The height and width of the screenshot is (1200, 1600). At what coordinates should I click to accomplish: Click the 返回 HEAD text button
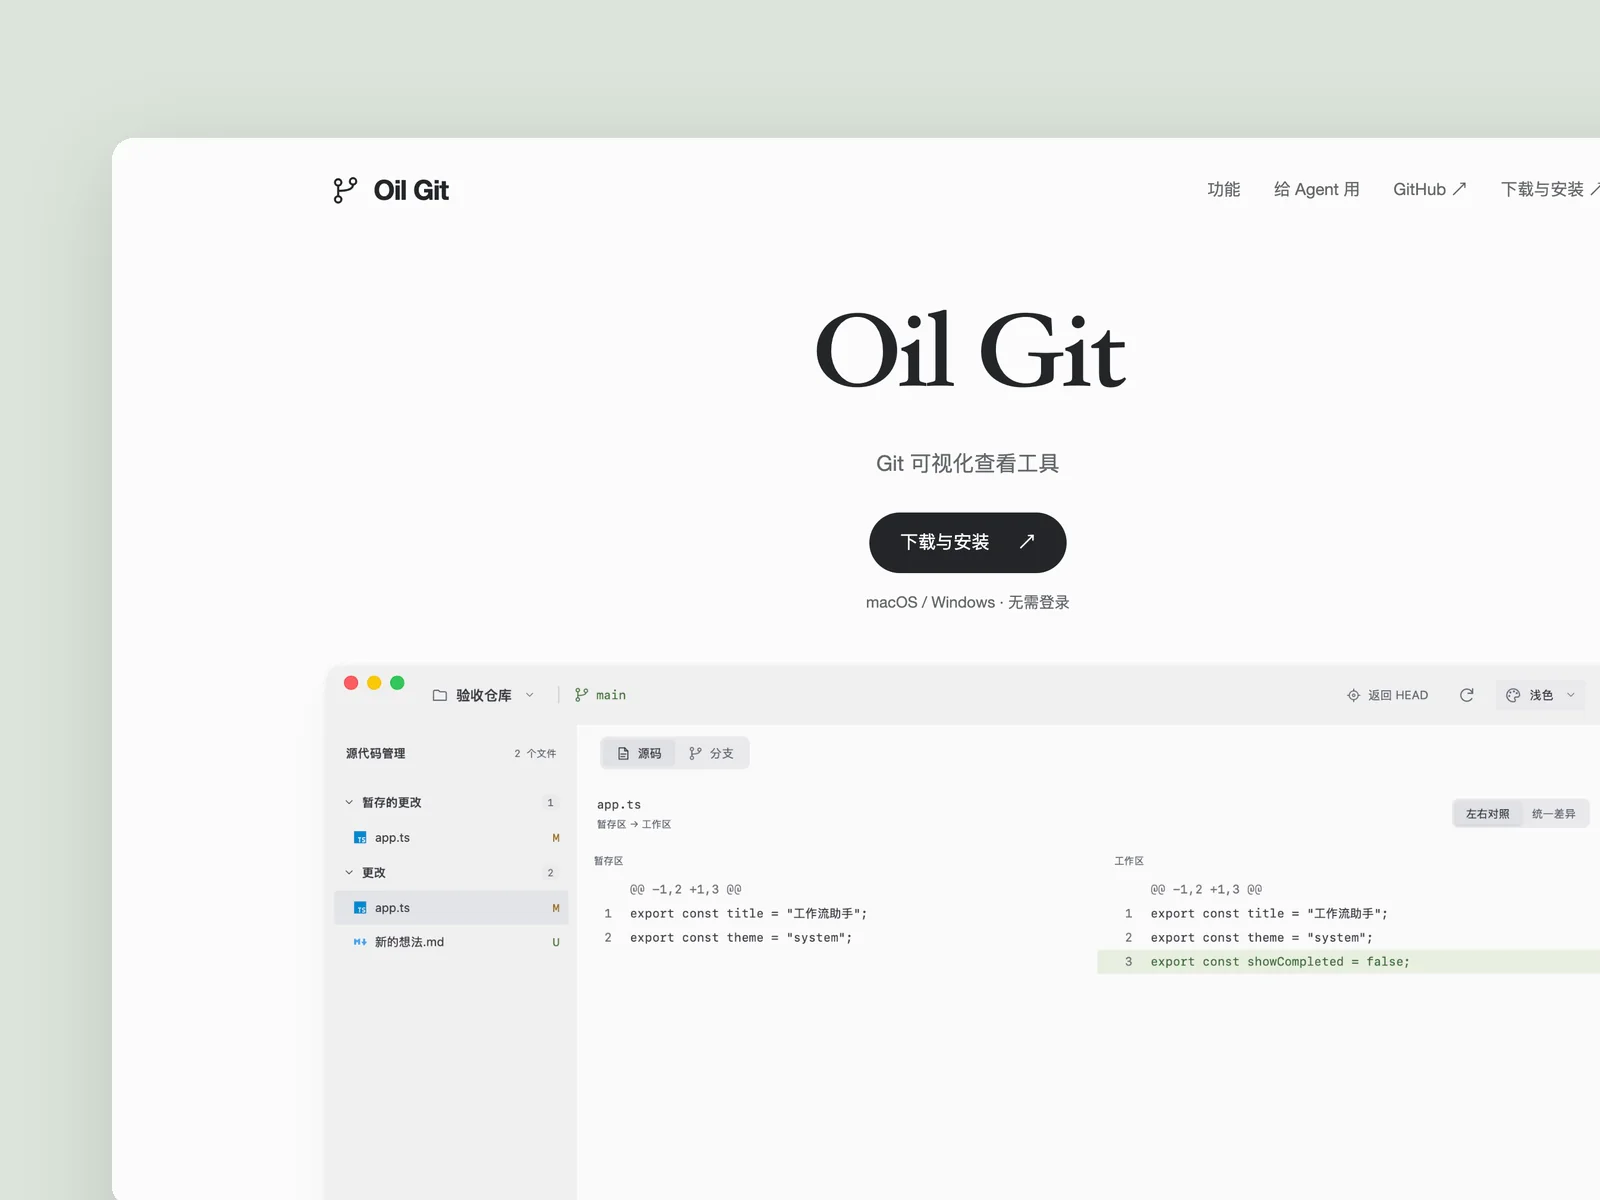tap(1398, 695)
